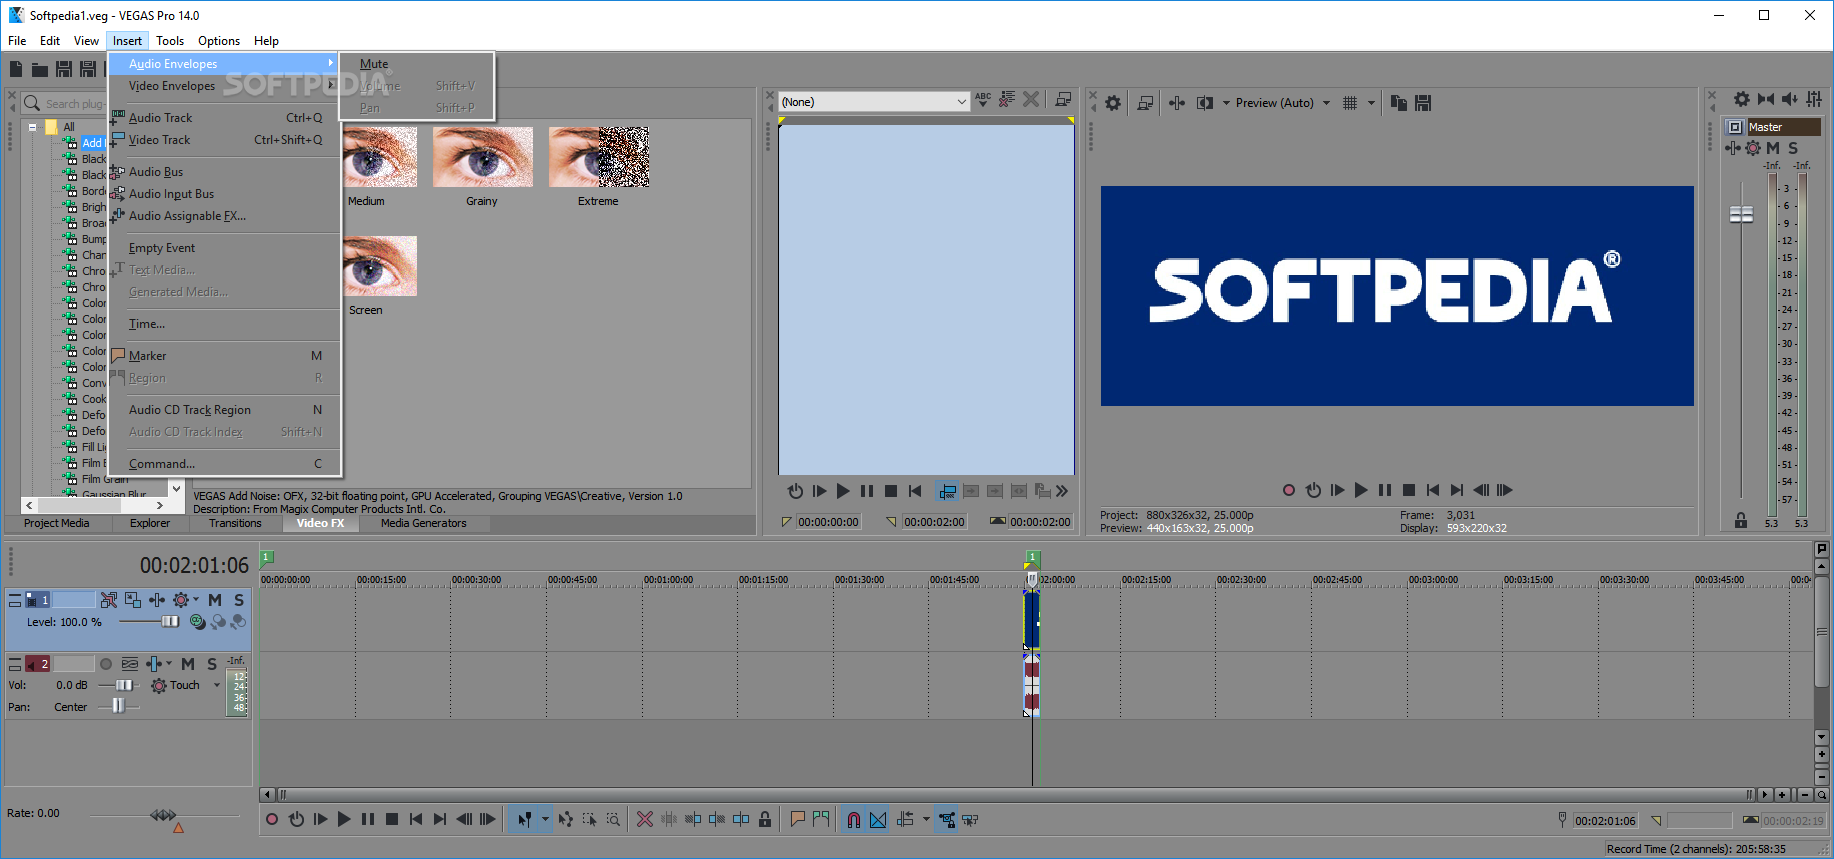Click Preview on External Monitor icon in video preview
Viewport: 1834px width, 859px height.
click(x=1146, y=103)
